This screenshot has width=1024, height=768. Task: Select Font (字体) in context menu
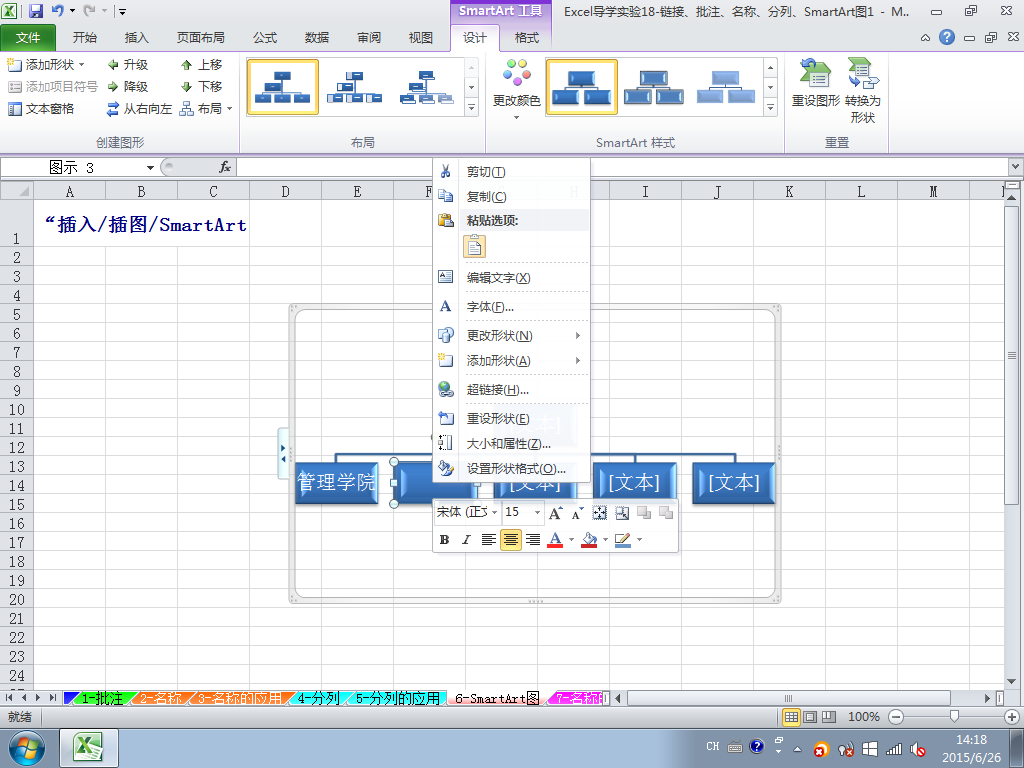click(511, 306)
